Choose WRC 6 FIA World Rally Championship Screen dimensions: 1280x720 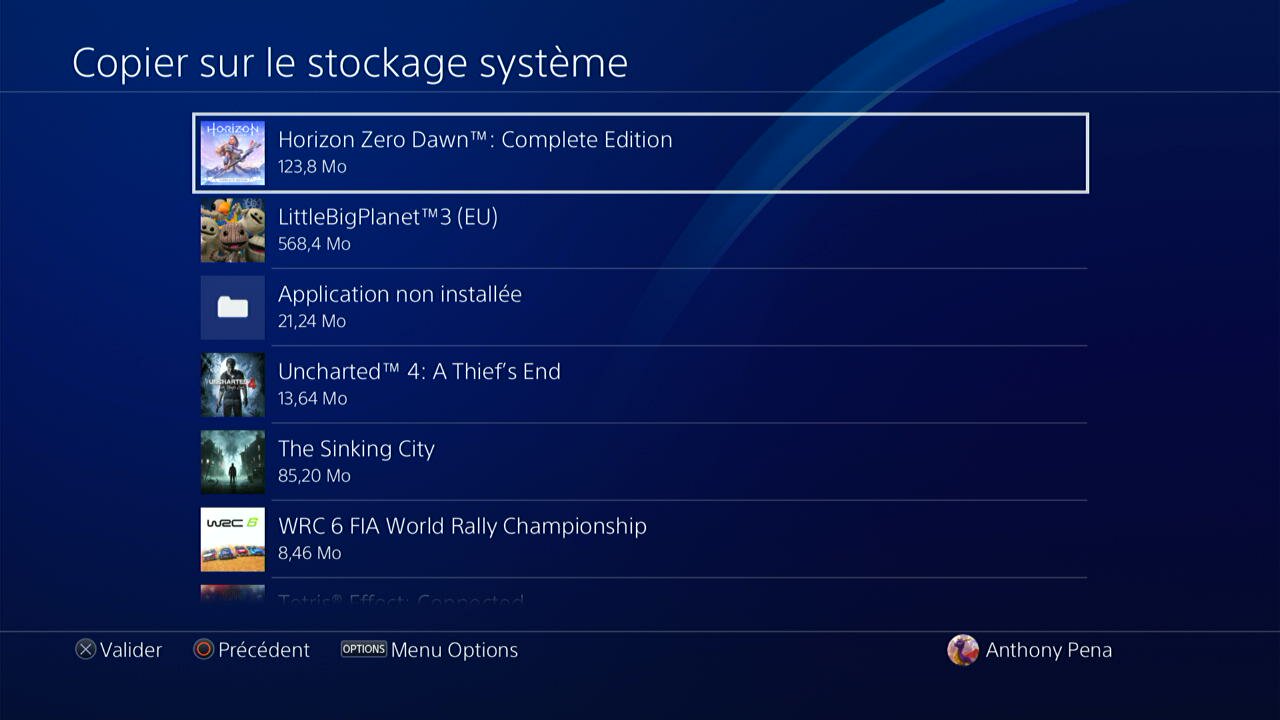(640, 538)
